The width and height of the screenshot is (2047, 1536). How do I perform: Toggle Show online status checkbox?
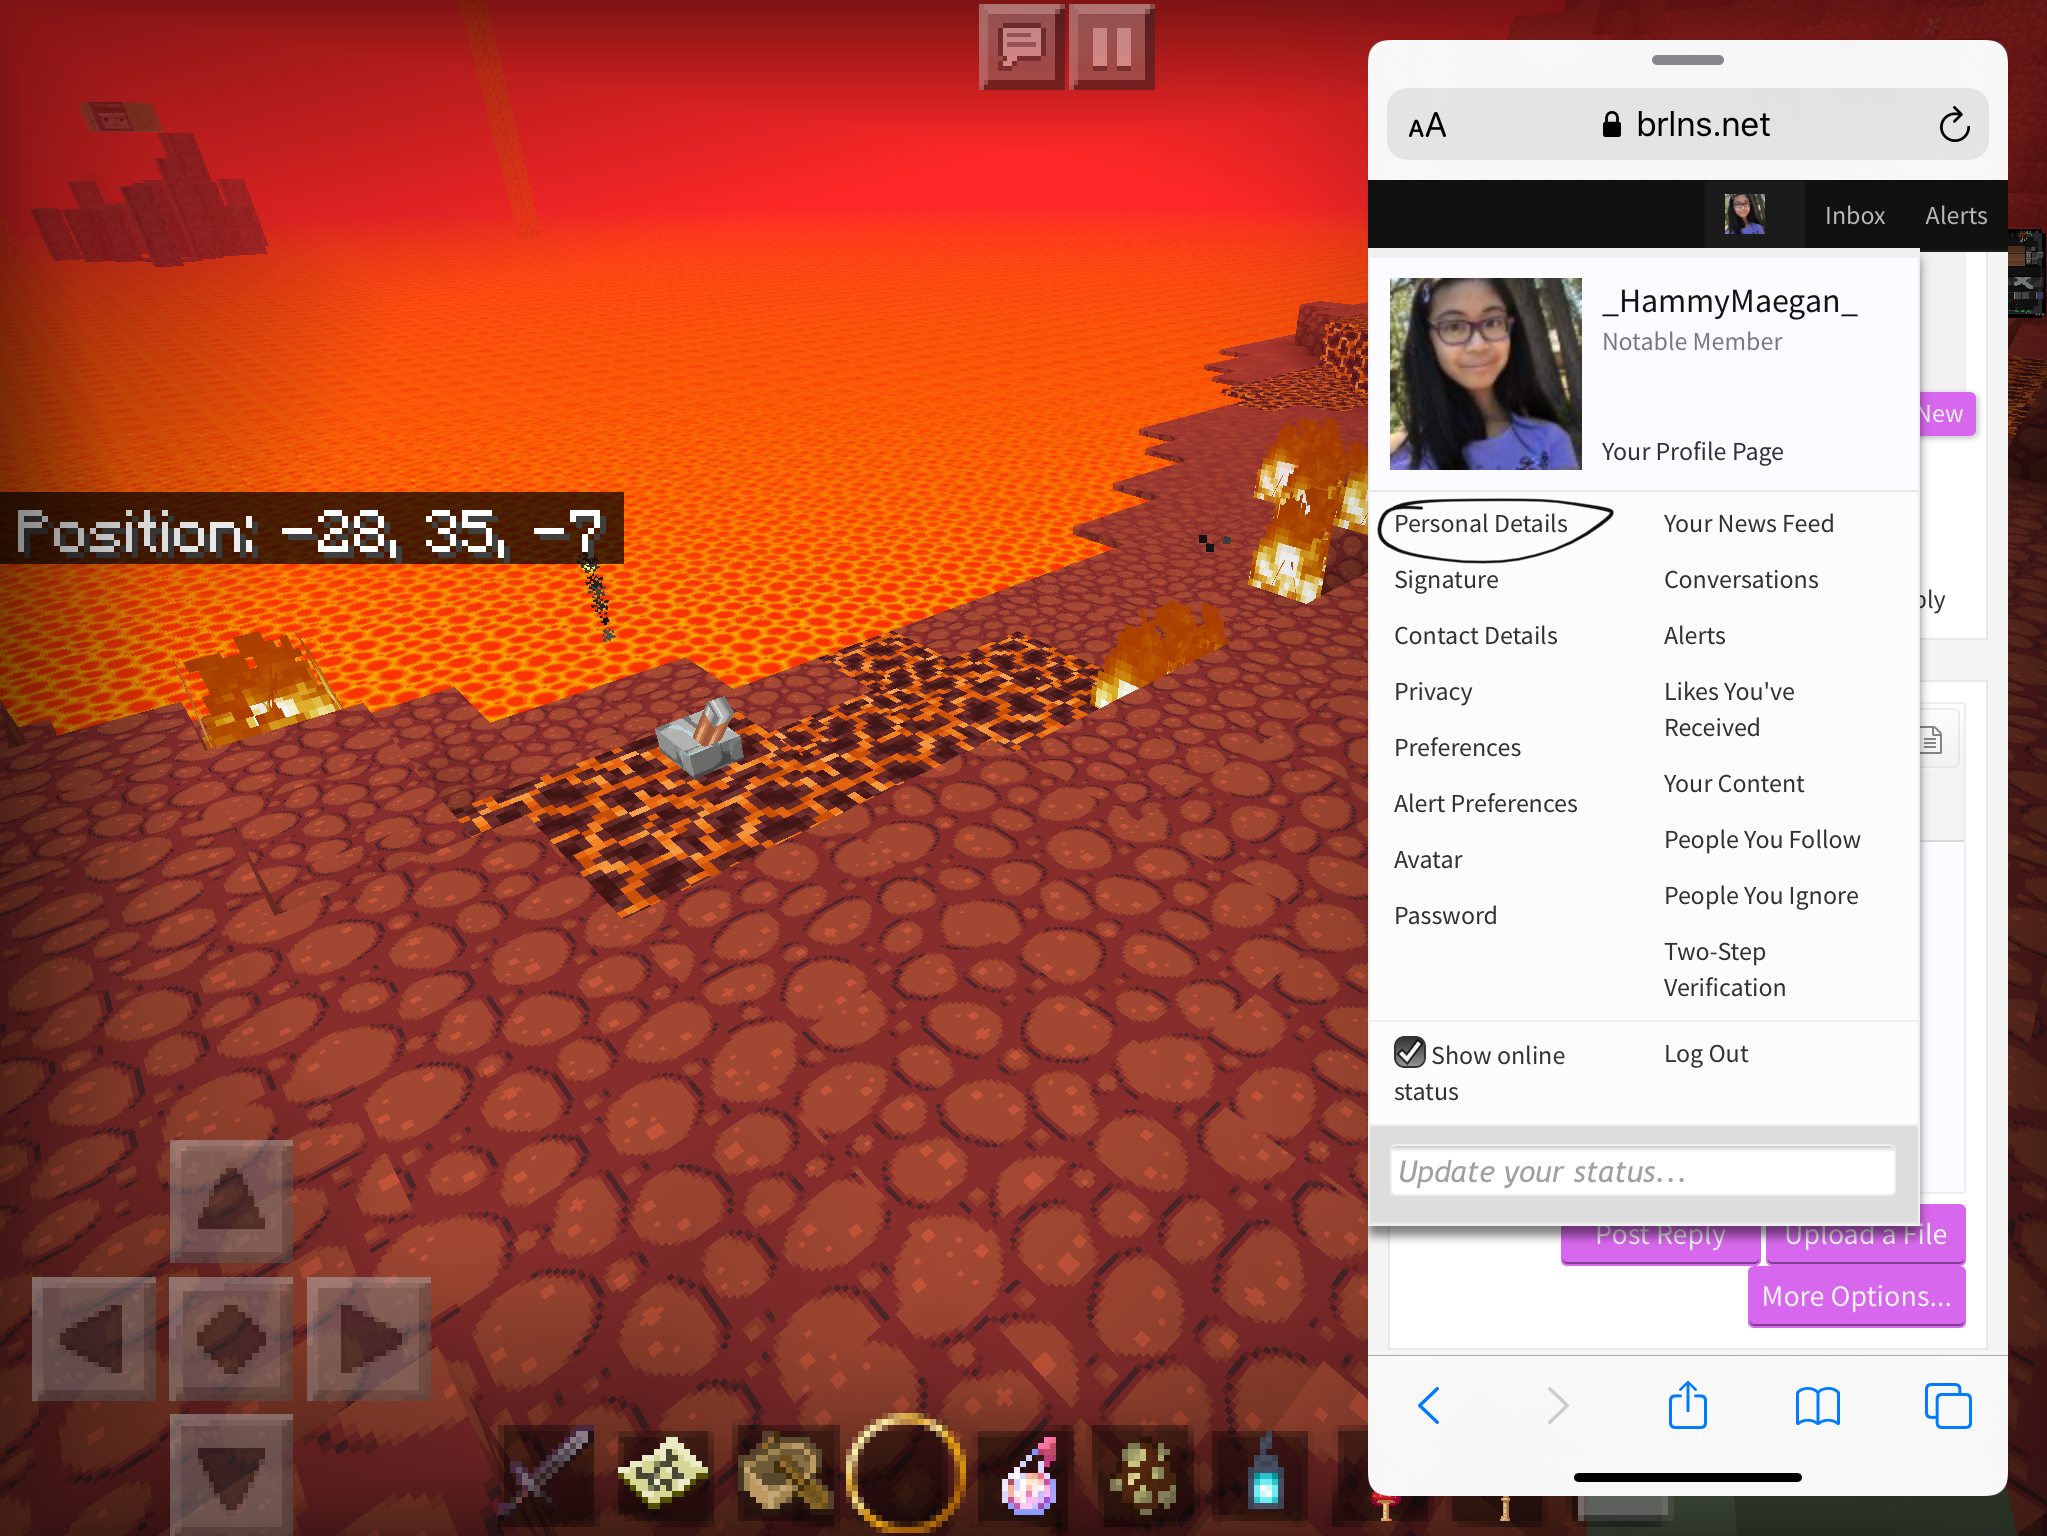tap(1409, 1052)
